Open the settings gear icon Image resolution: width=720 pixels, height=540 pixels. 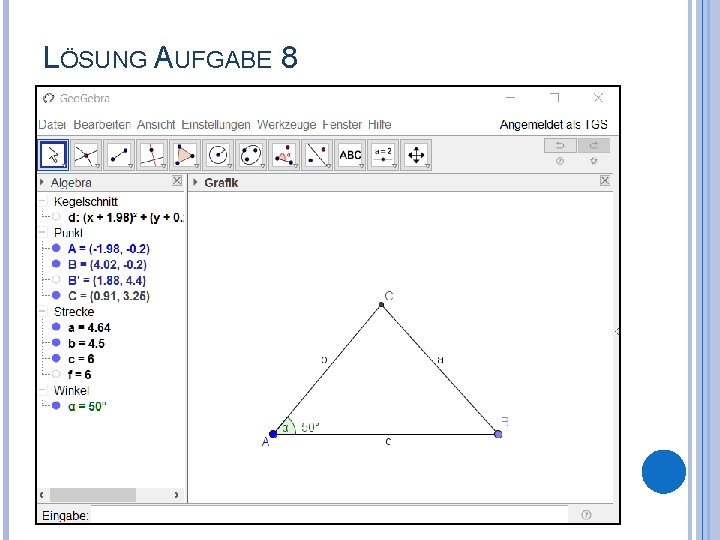click(x=594, y=161)
